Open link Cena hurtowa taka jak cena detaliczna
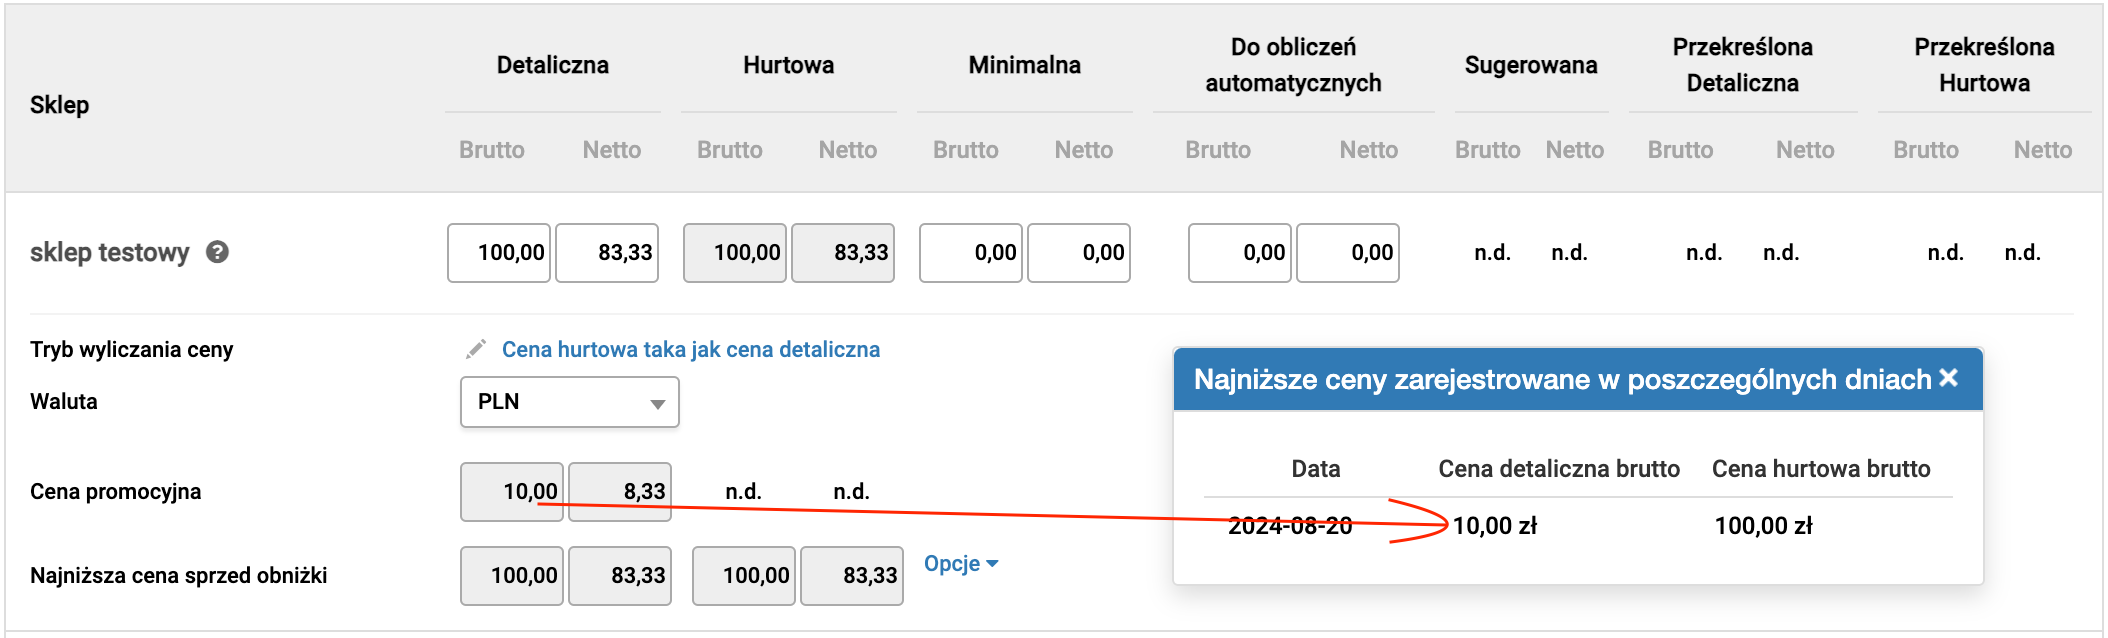This screenshot has height=638, width=2108. click(x=691, y=349)
